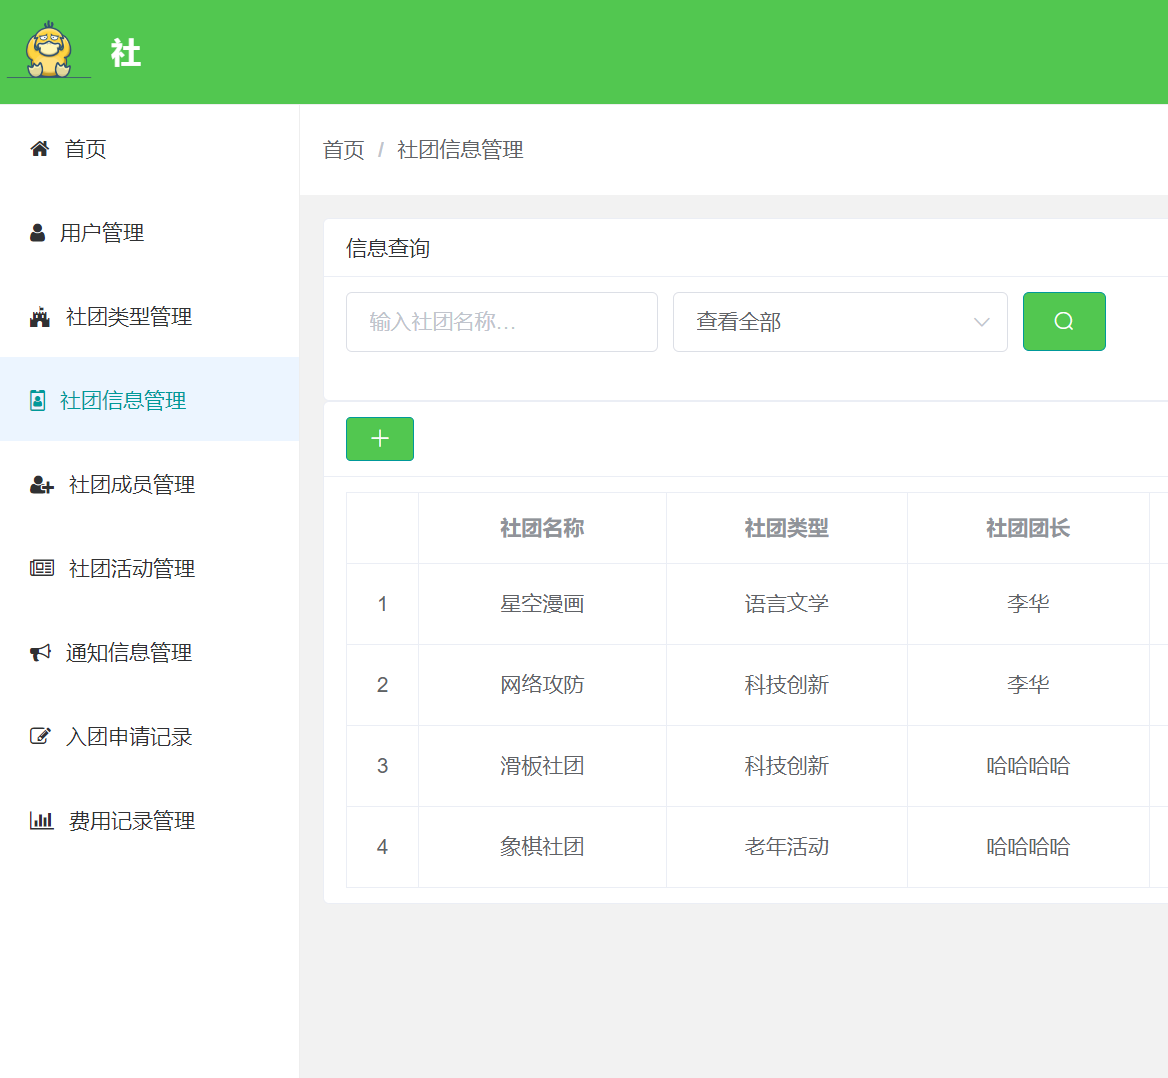
Task: Open the 社团成员管理 menu item
Action: tap(150, 485)
